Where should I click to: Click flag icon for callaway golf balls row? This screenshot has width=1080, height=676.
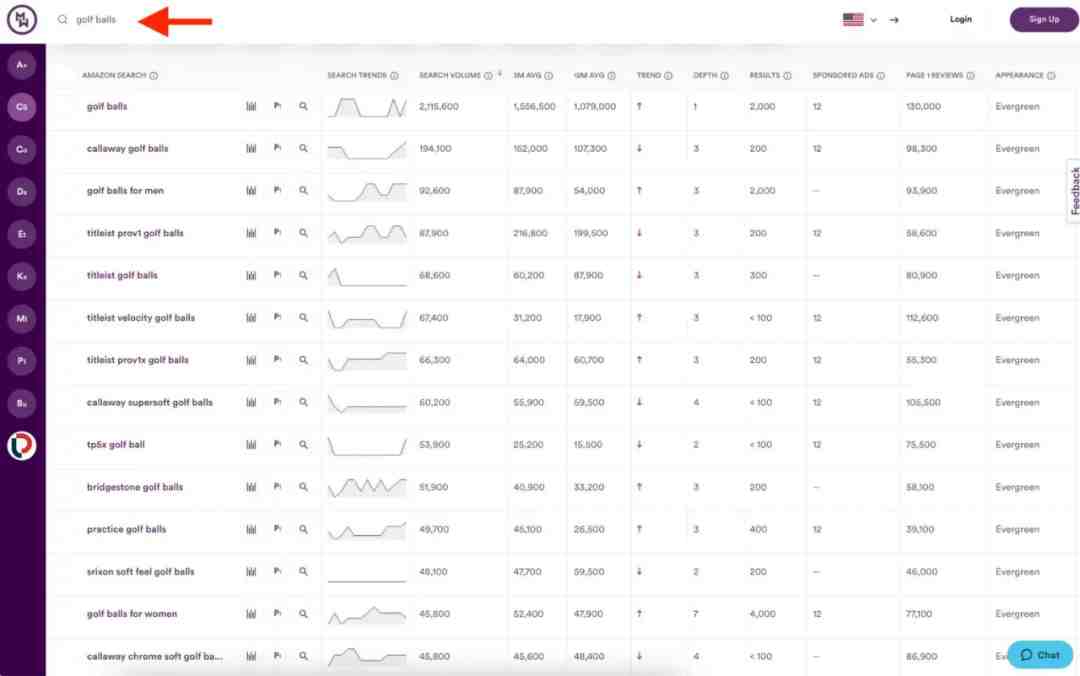277,148
